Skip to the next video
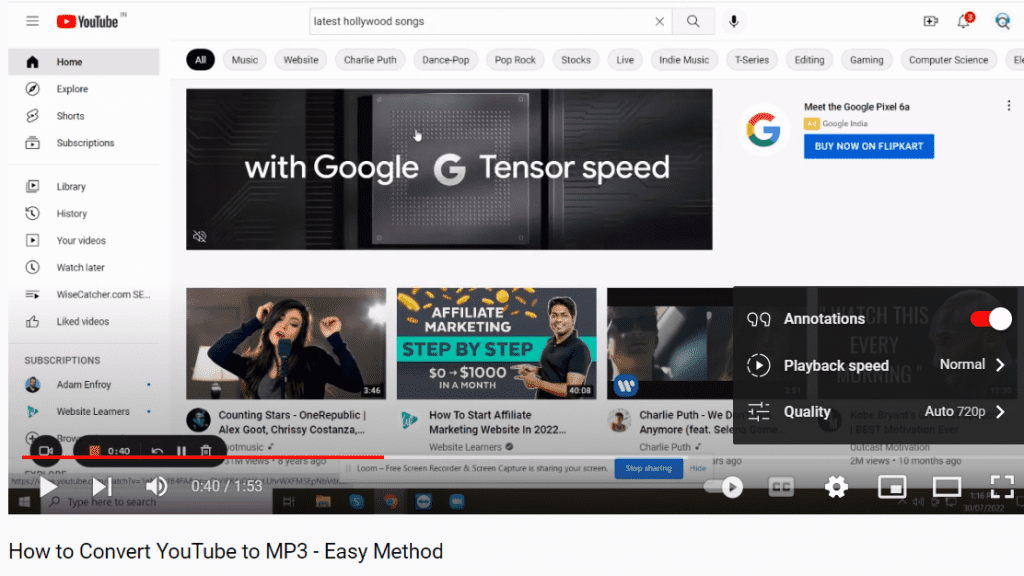This screenshot has height=576, width=1024. pos(101,487)
